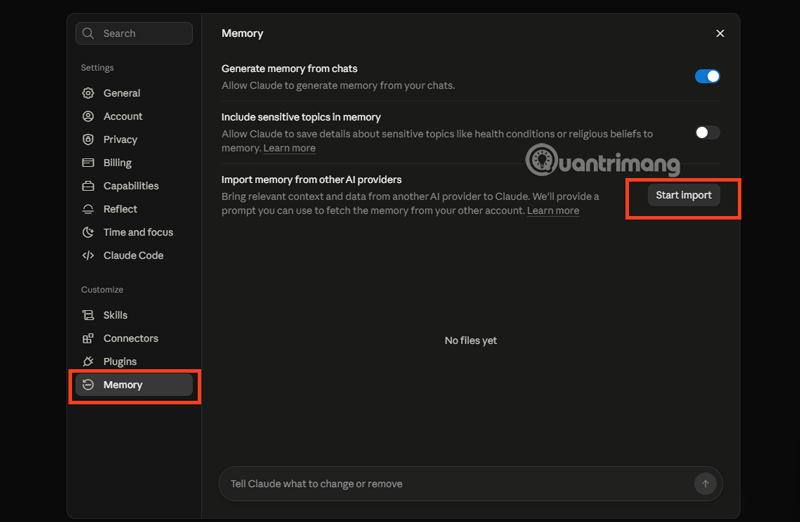
Task: Open Privacy settings label
Action: point(120,139)
